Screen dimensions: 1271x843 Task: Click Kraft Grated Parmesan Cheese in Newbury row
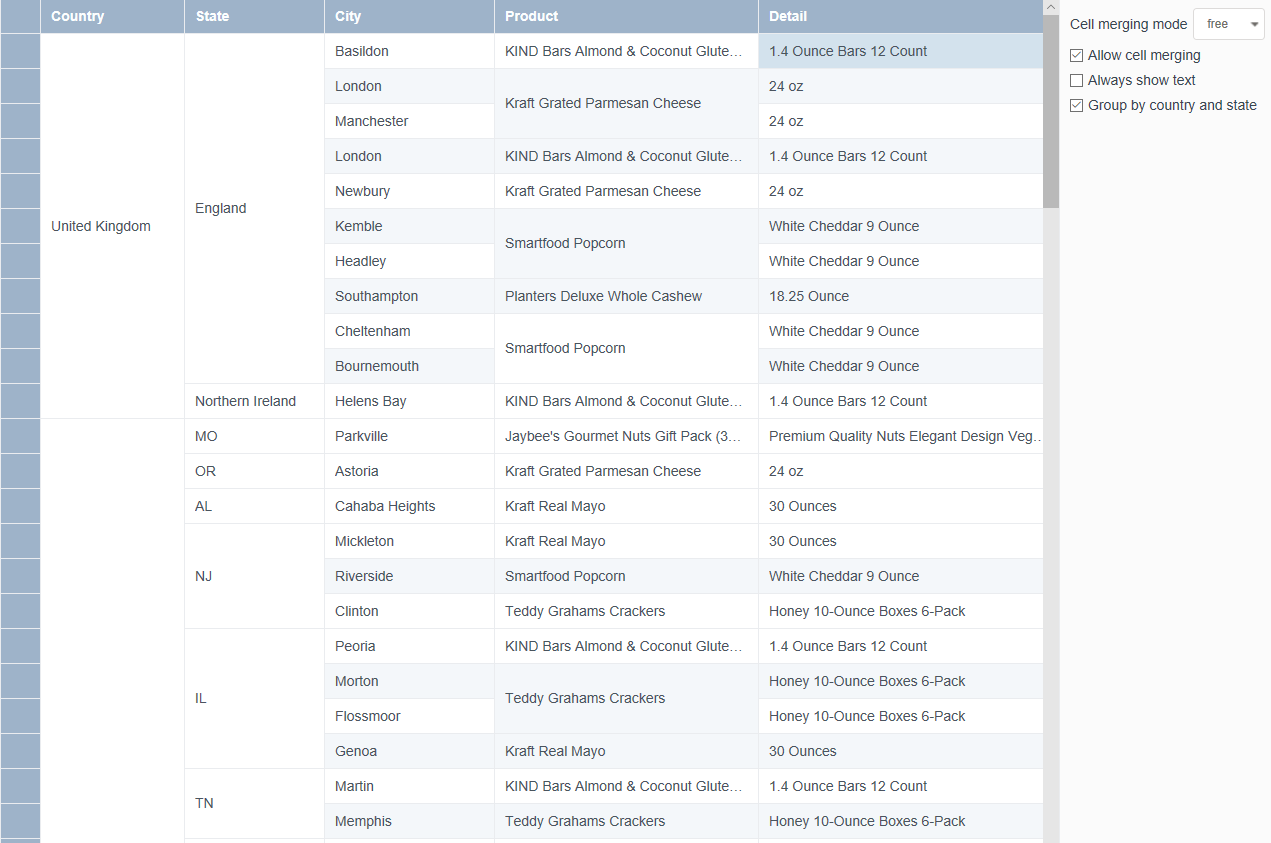click(x=626, y=191)
